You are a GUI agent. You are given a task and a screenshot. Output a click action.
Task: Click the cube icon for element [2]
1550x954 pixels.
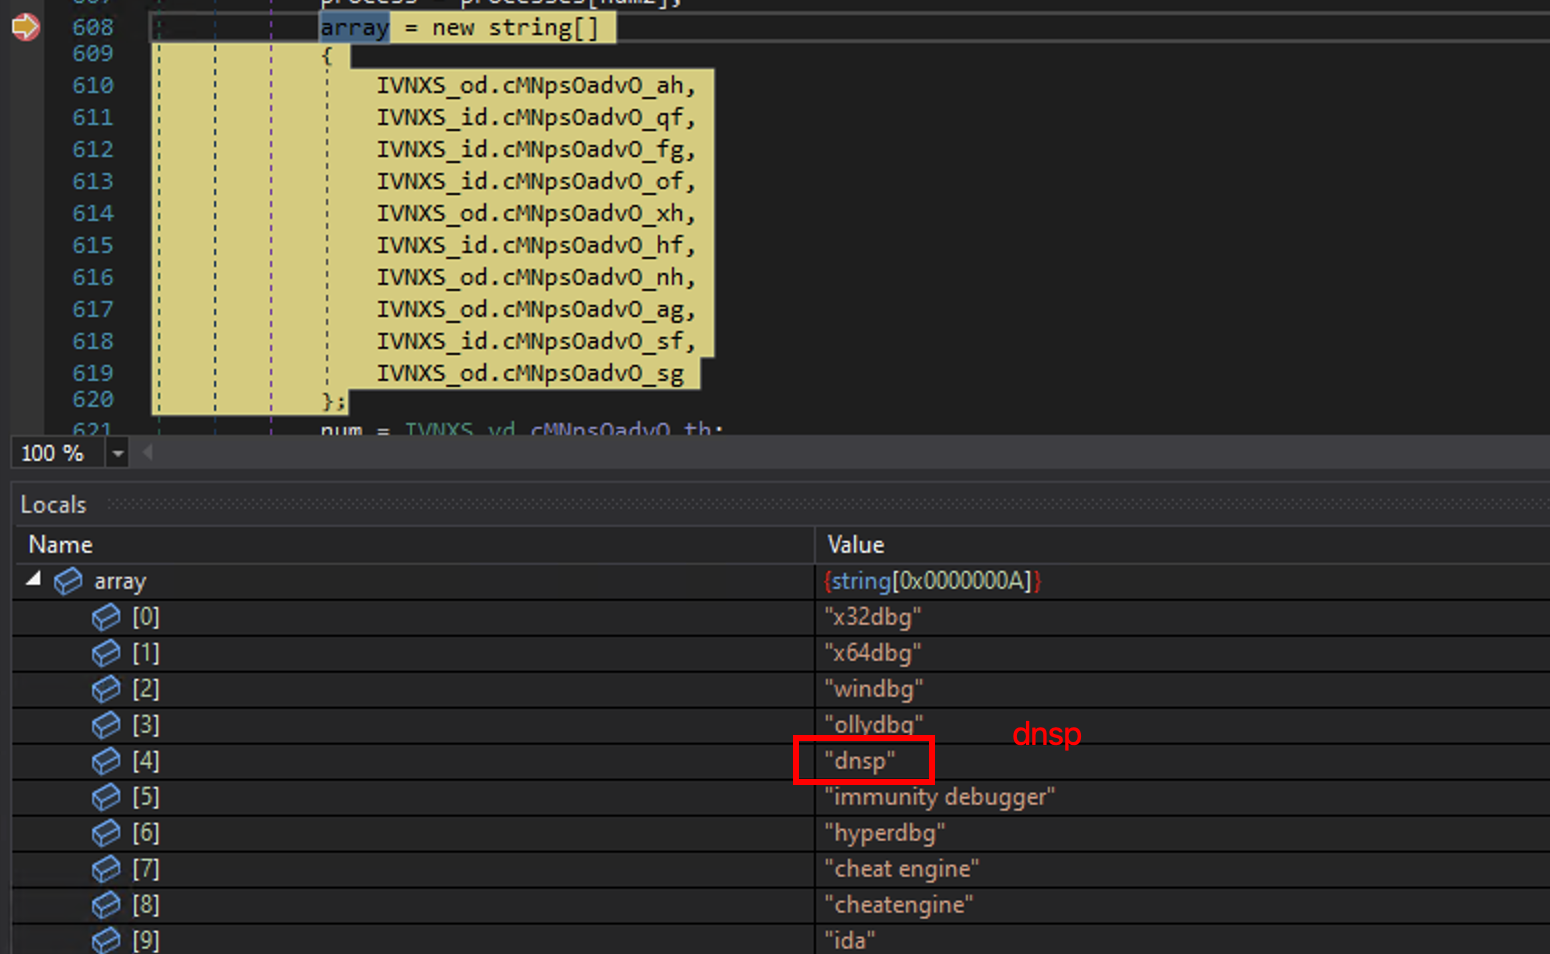pos(106,689)
